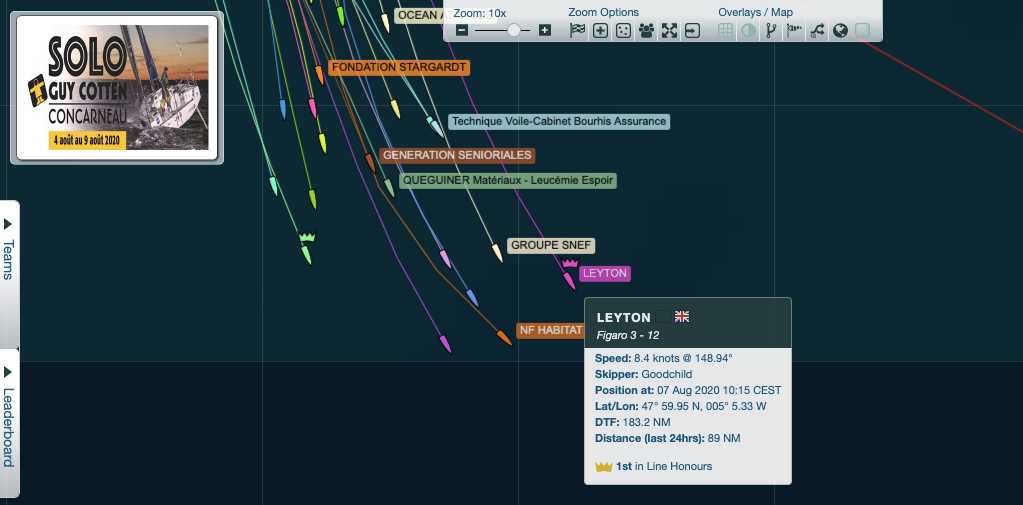Click the UK flag in LEYTON popup
Viewport: 1023px width, 505px height.
(x=682, y=317)
